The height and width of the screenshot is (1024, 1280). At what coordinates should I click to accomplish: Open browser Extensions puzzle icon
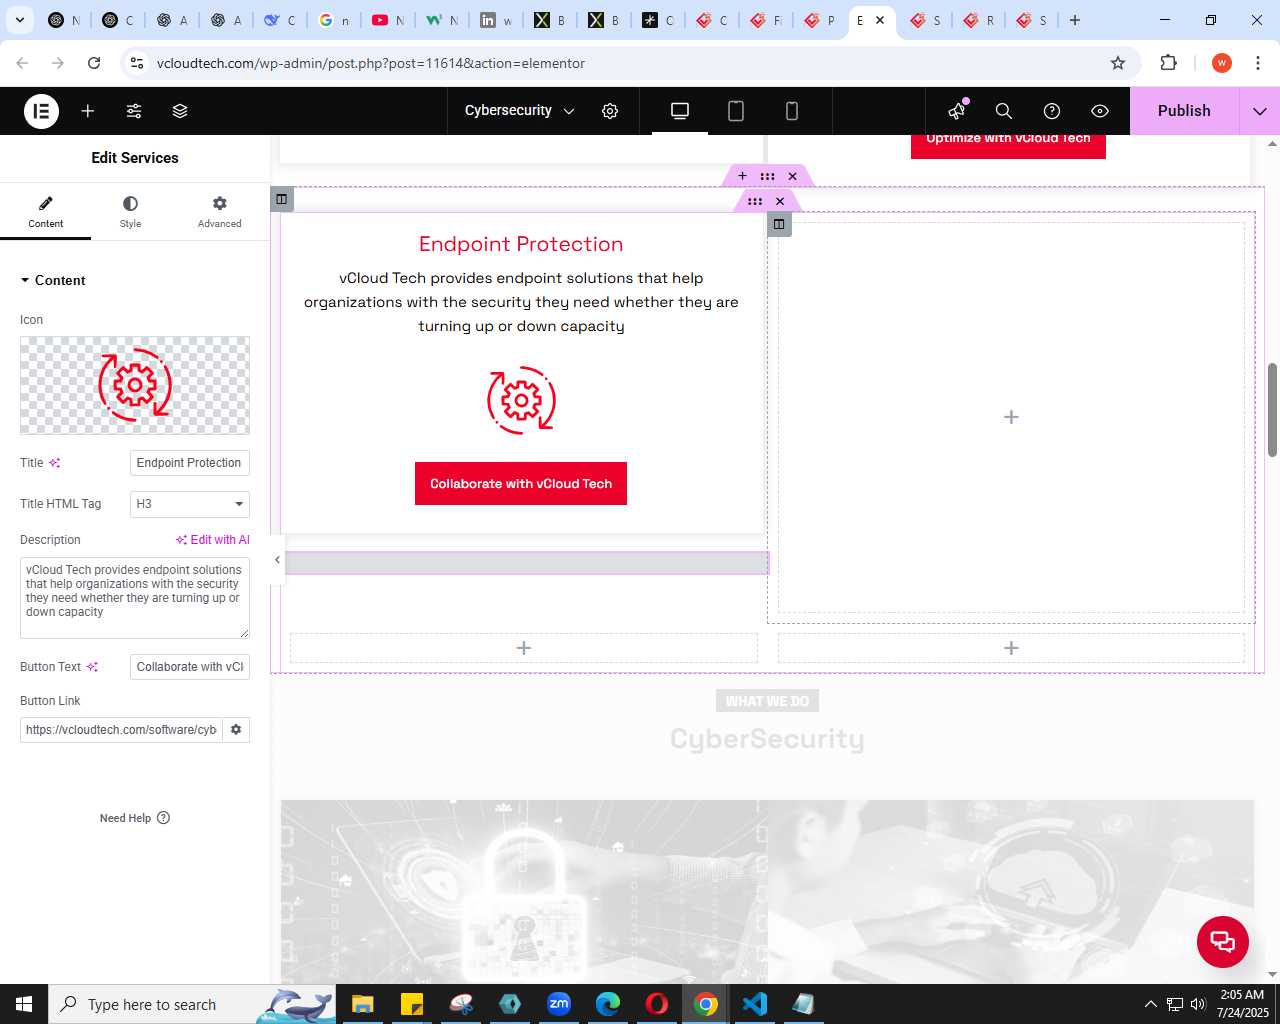tap(1168, 63)
